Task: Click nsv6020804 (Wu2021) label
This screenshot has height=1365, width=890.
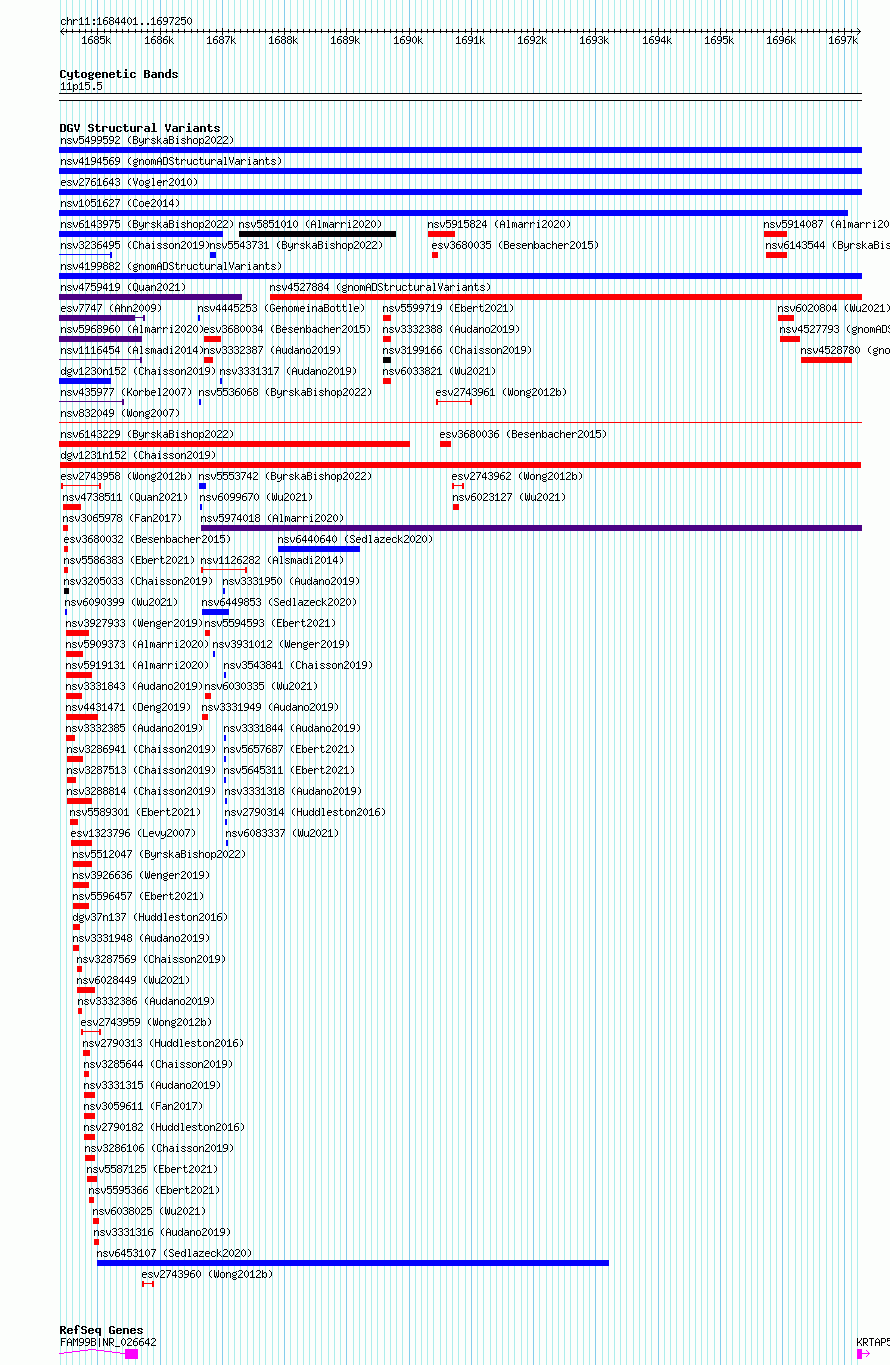Action: click(834, 309)
